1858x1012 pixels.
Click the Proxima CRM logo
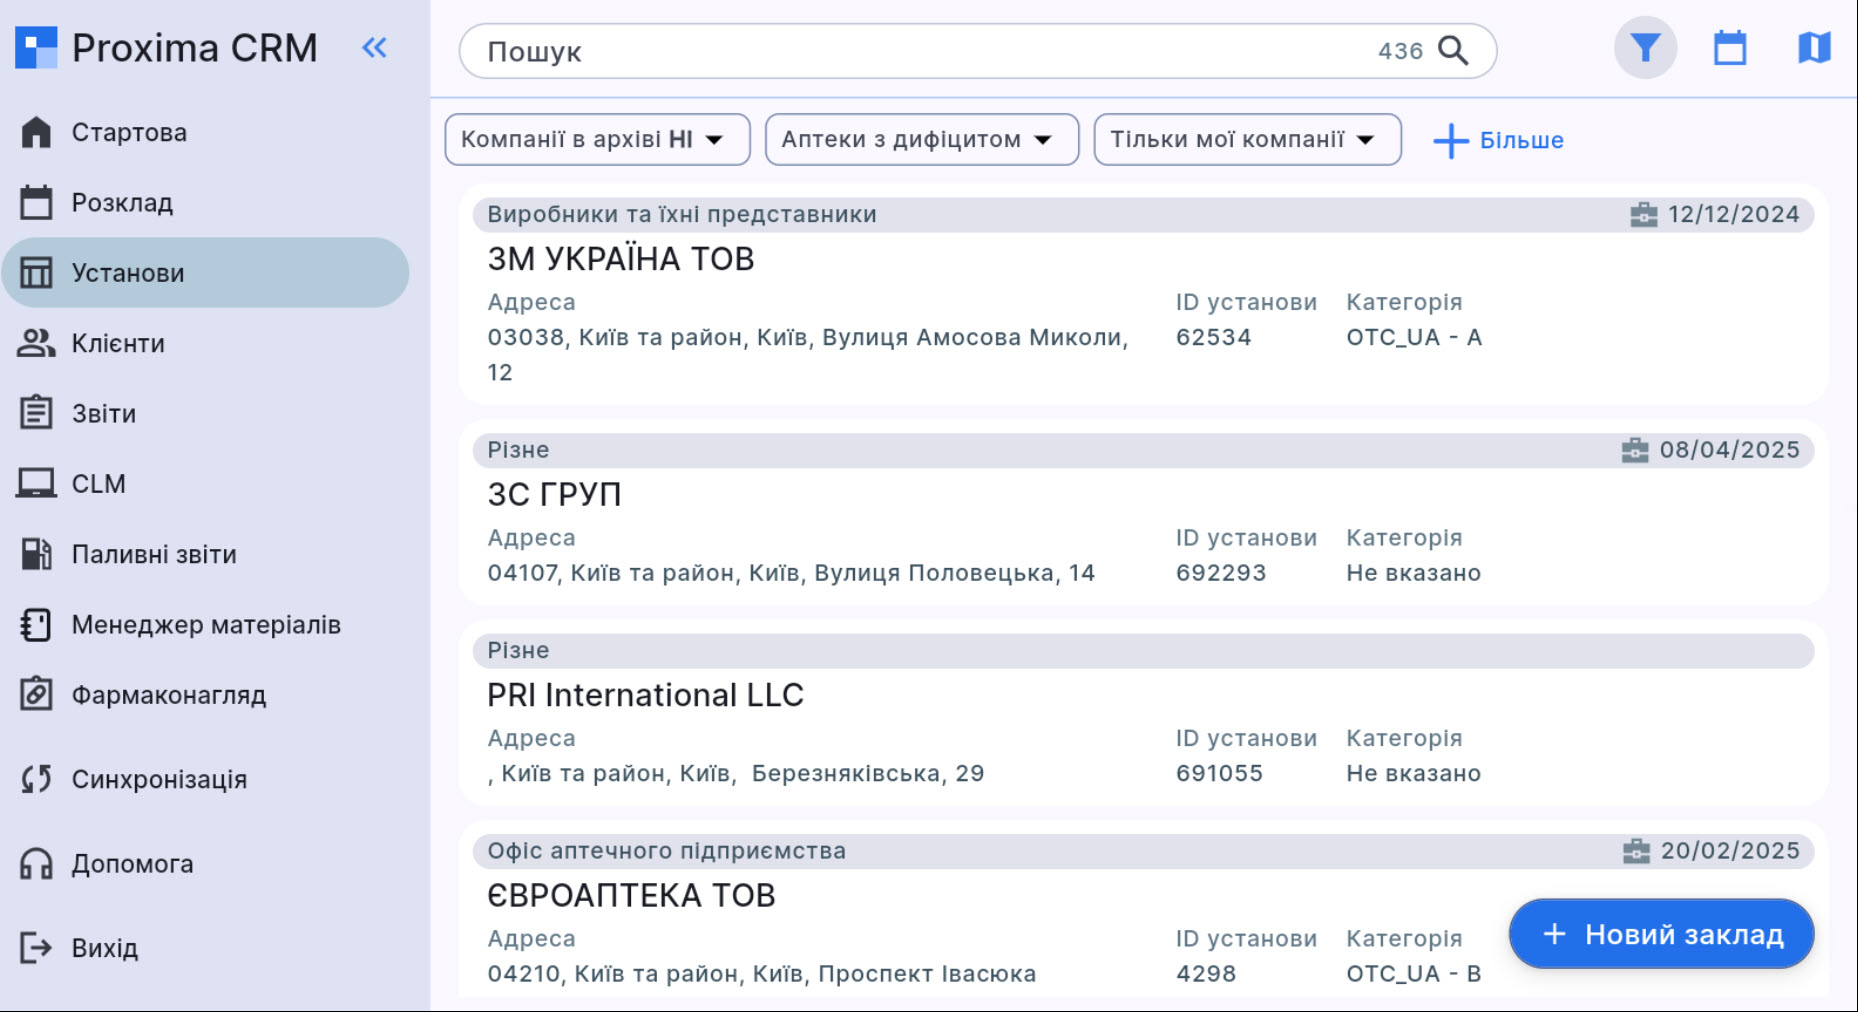pos(37,48)
